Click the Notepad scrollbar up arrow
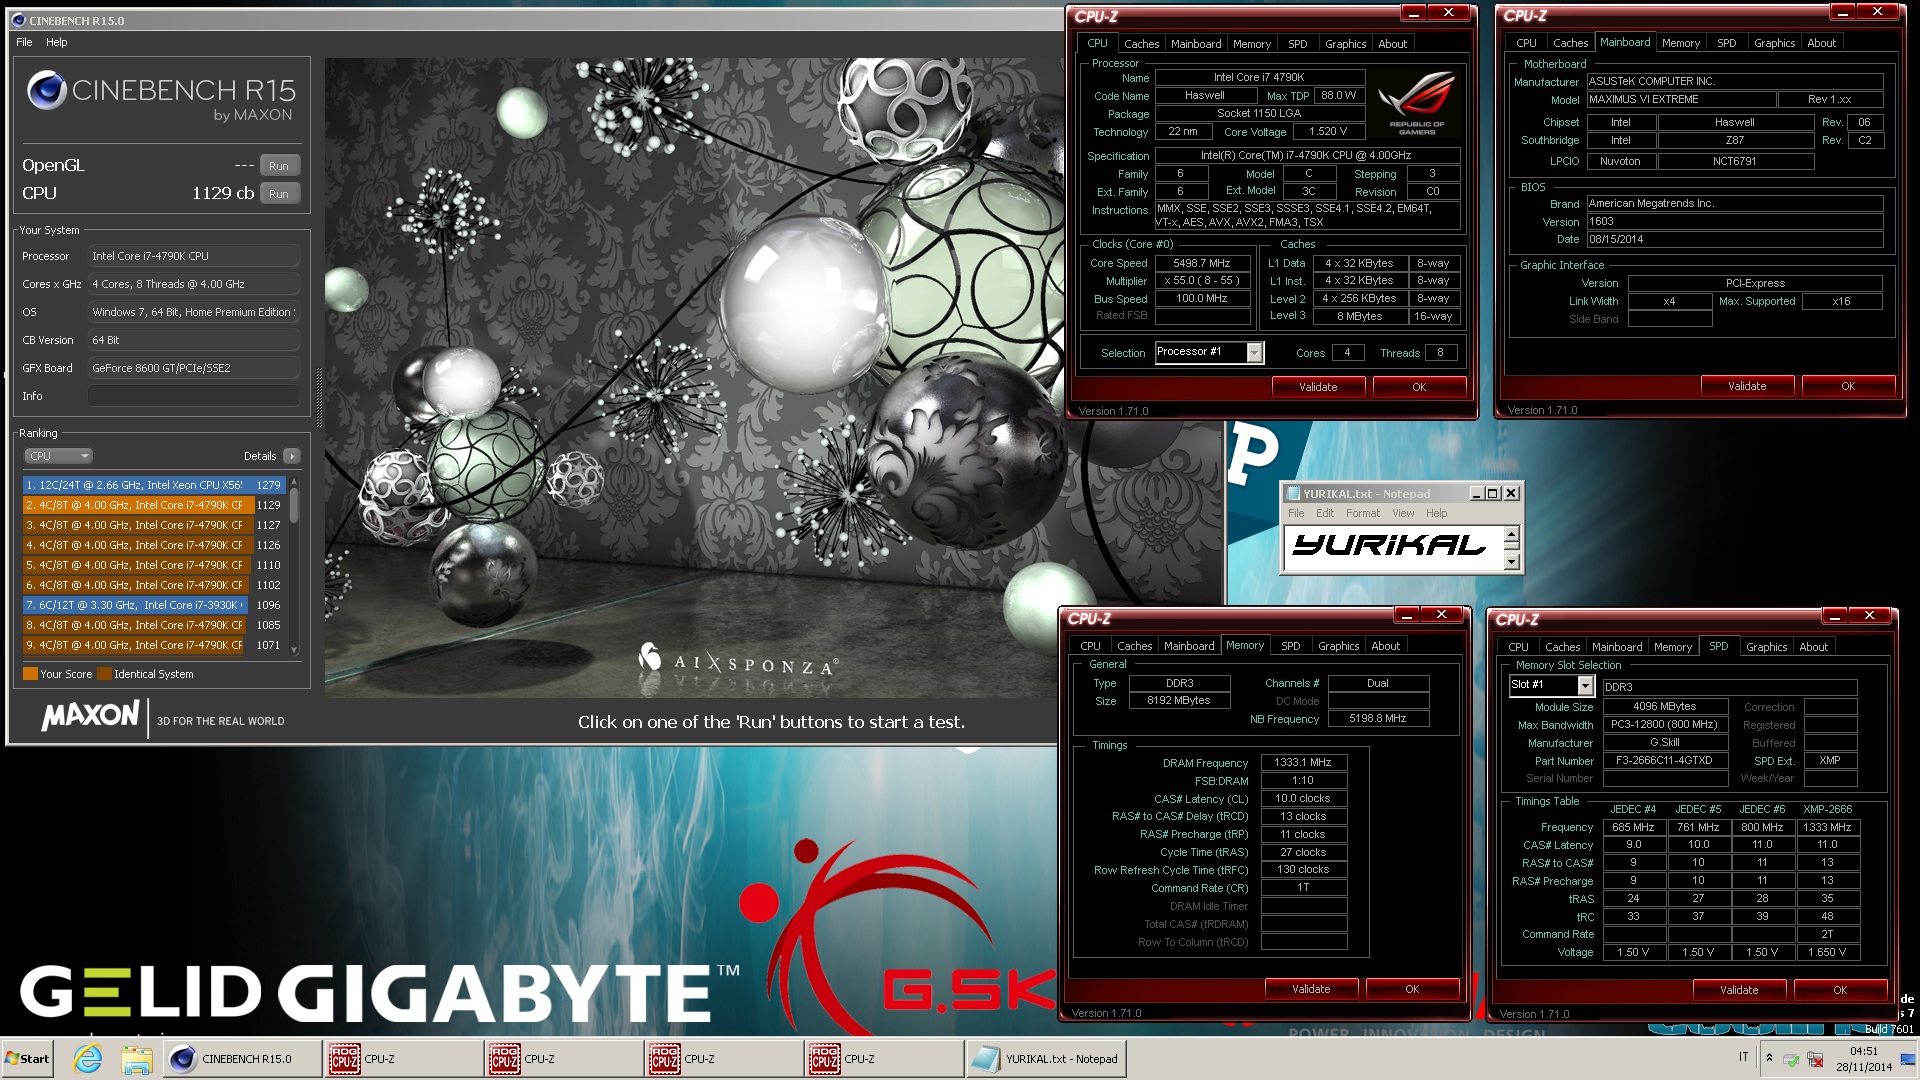This screenshot has width=1920, height=1080. (x=1512, y=534)
